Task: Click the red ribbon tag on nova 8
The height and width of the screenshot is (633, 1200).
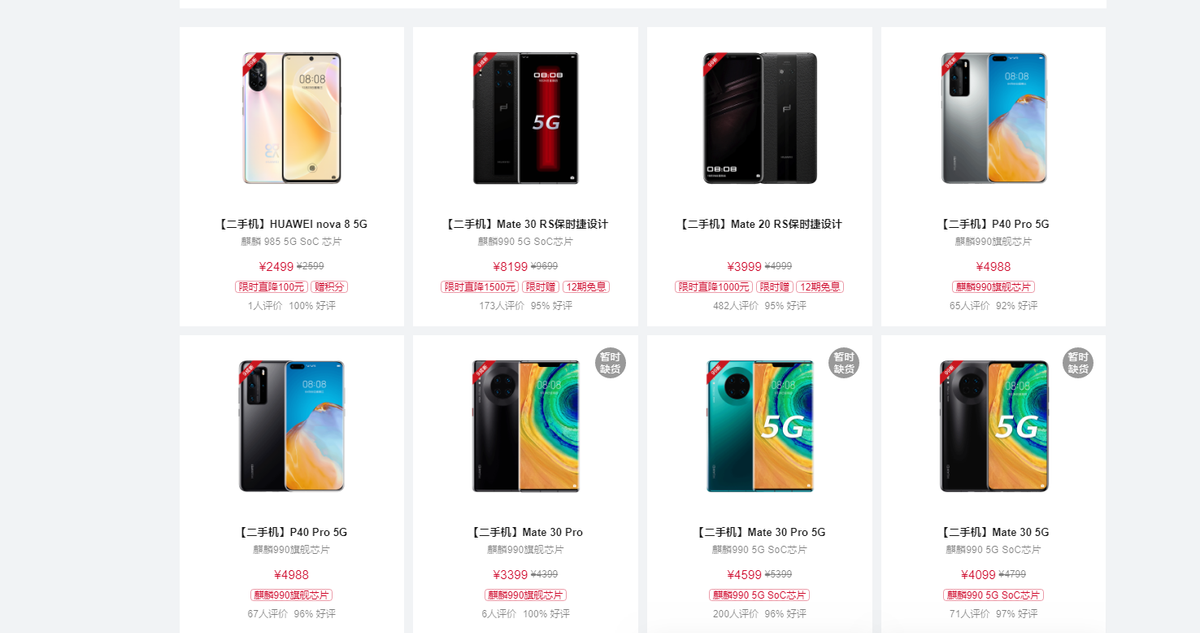Action: pos(252,64)
